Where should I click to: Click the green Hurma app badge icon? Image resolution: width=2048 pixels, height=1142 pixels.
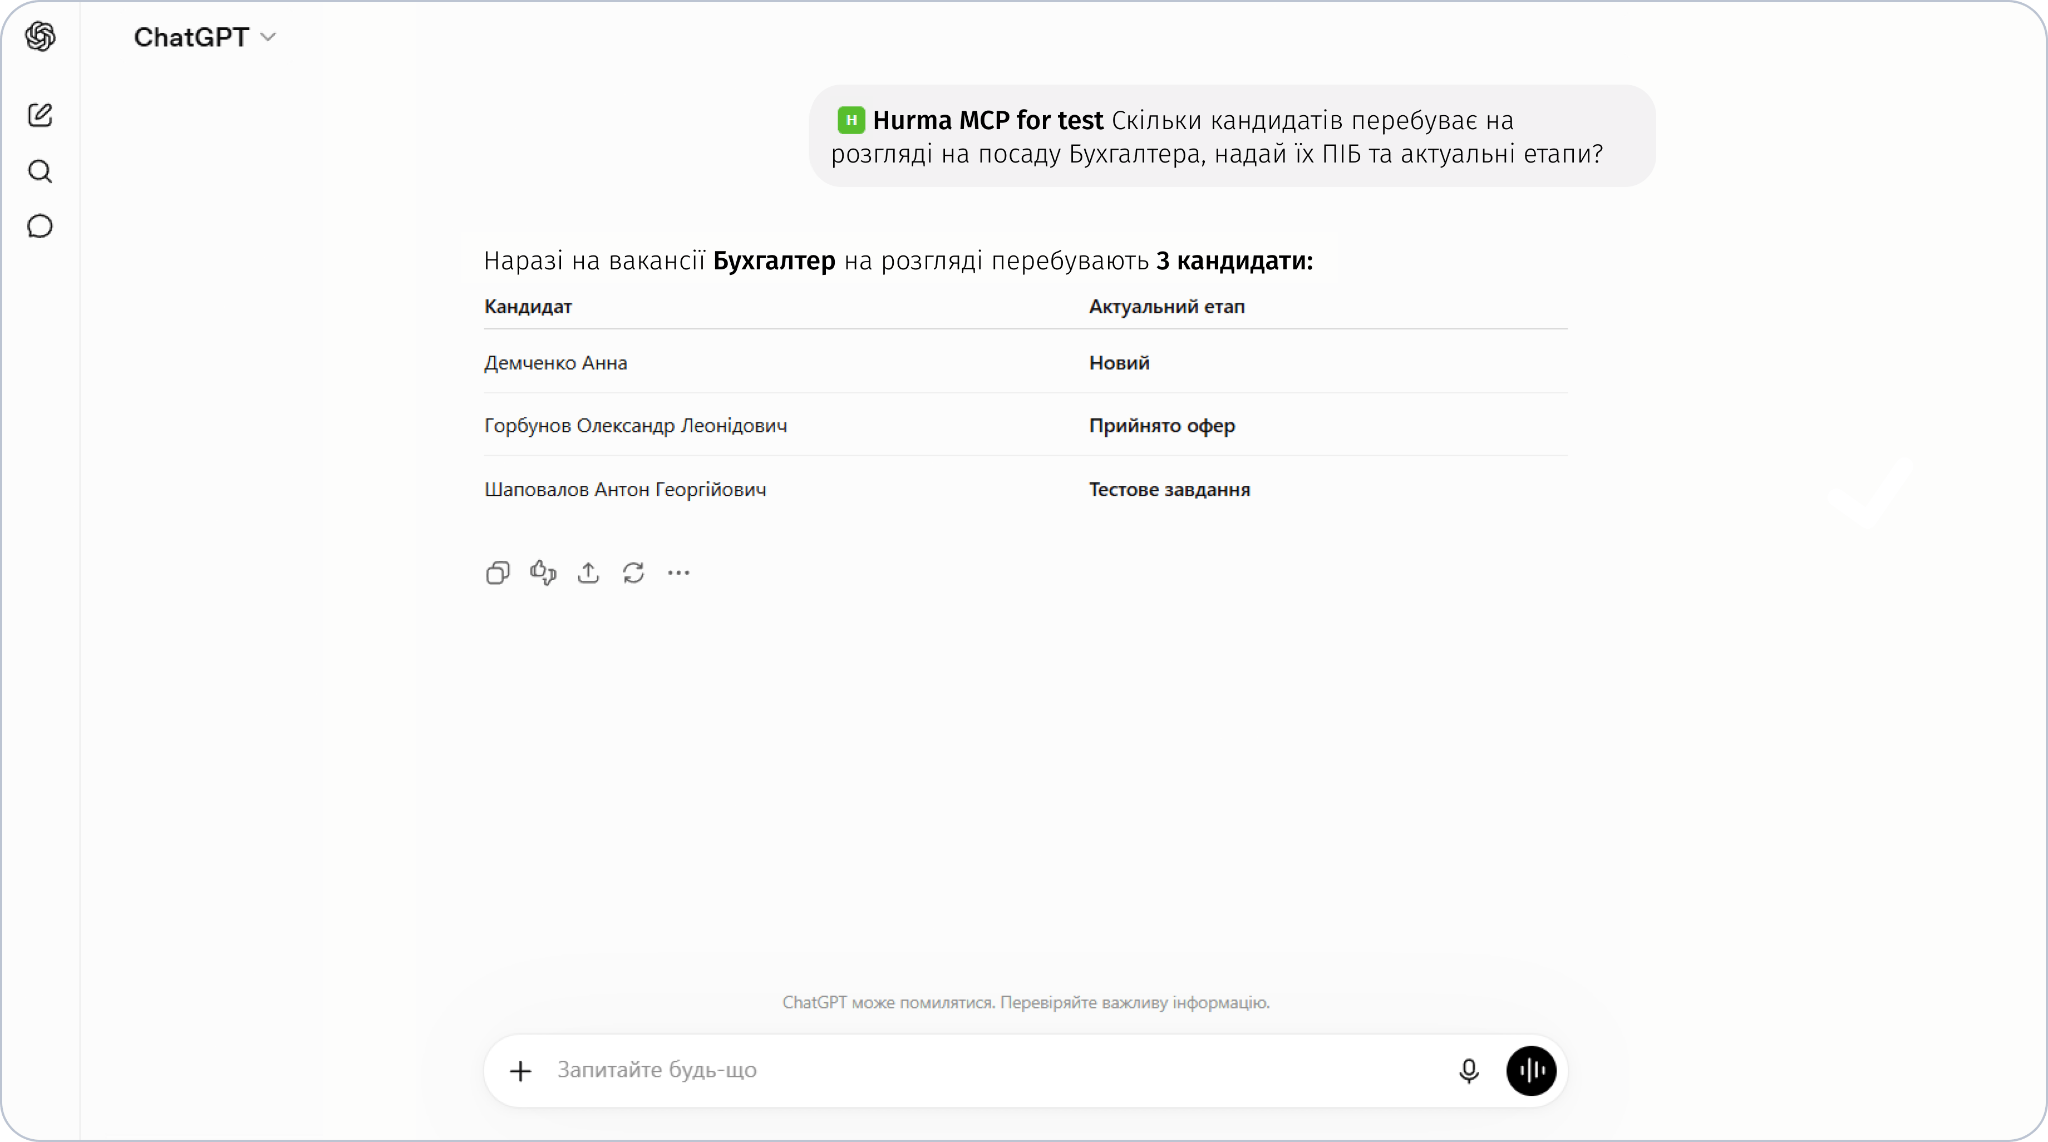pos(851,120)
